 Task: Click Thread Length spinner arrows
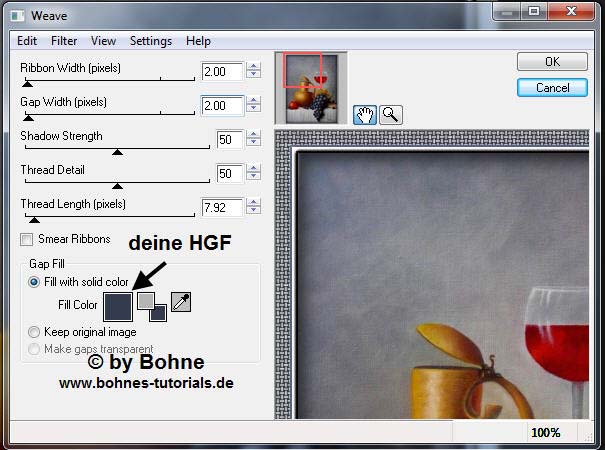[254, 208]
